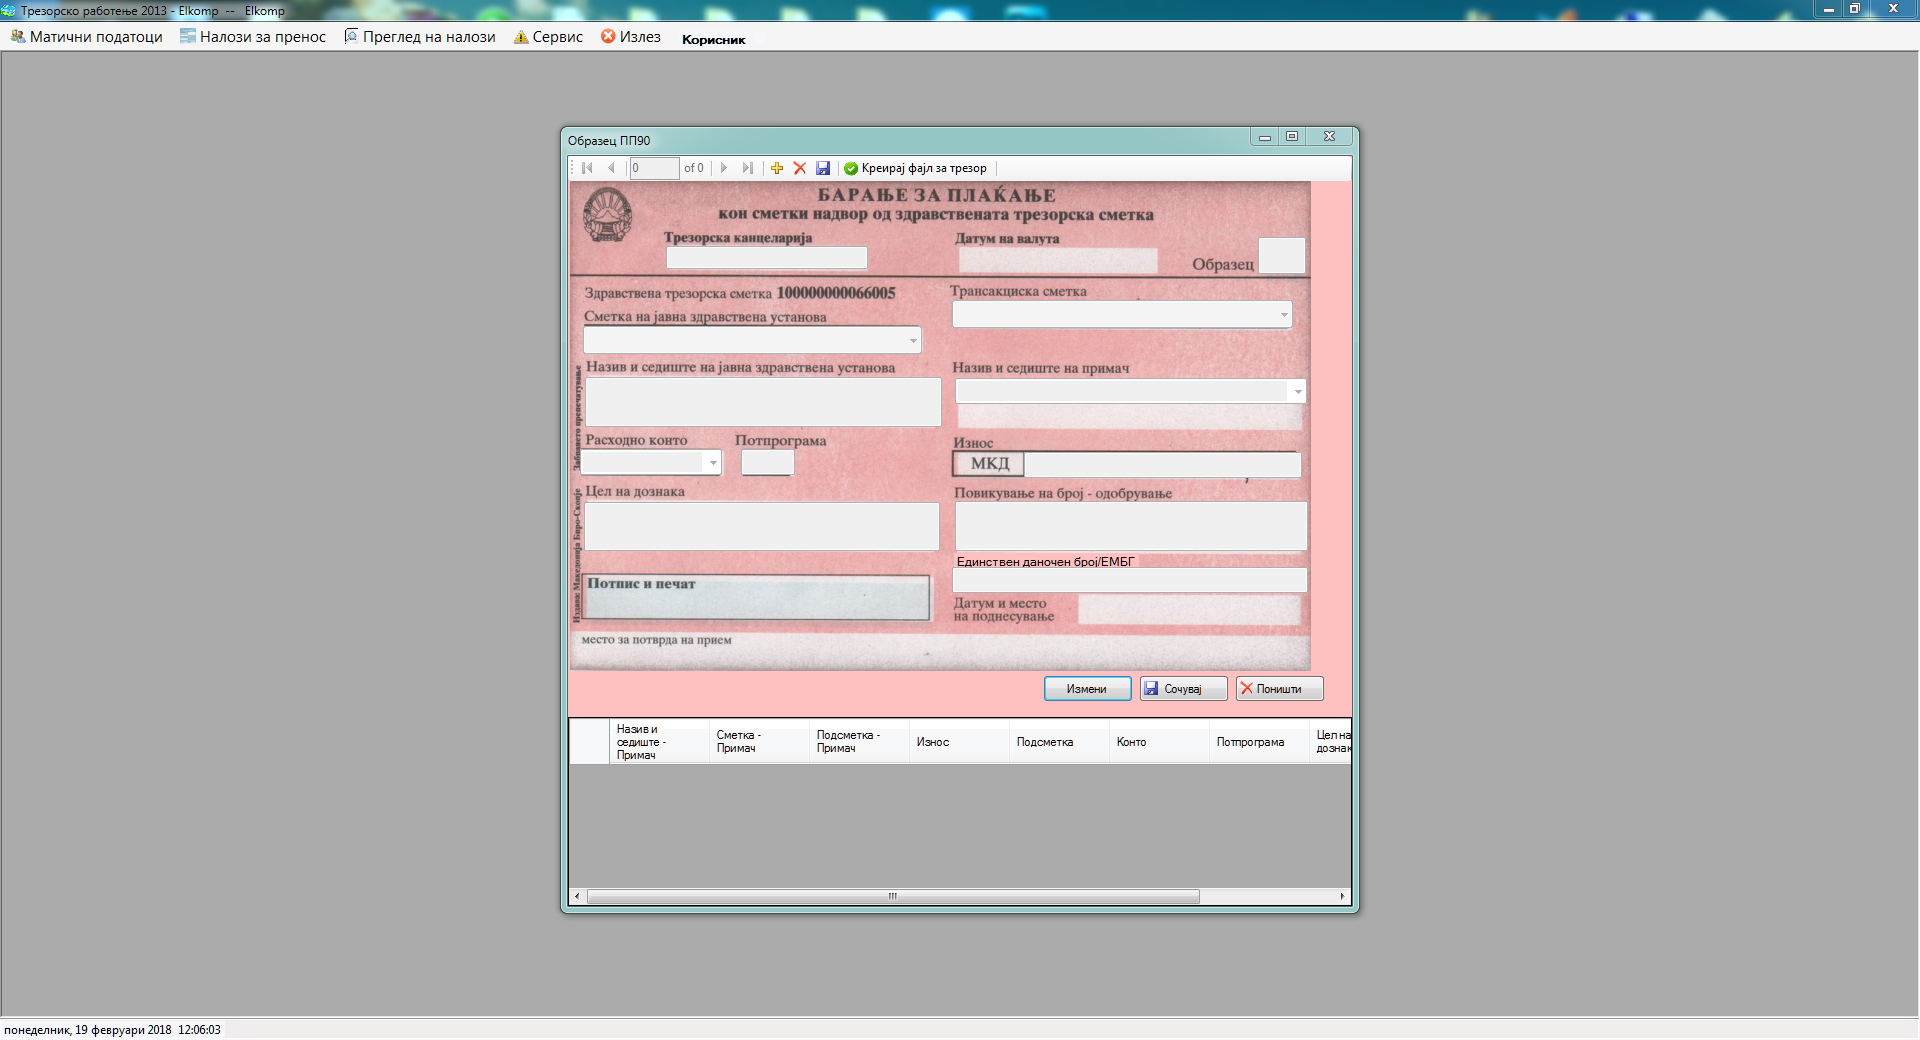Open the Налози за пренос menu

click(x=253, y=37)
